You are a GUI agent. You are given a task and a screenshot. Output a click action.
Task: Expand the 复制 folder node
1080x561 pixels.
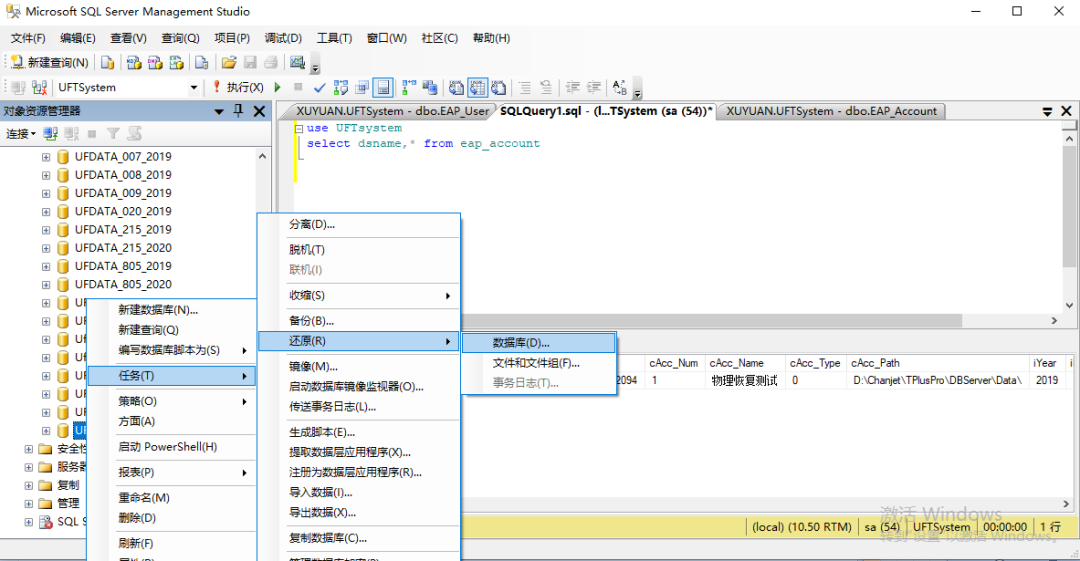coord(29,485)
